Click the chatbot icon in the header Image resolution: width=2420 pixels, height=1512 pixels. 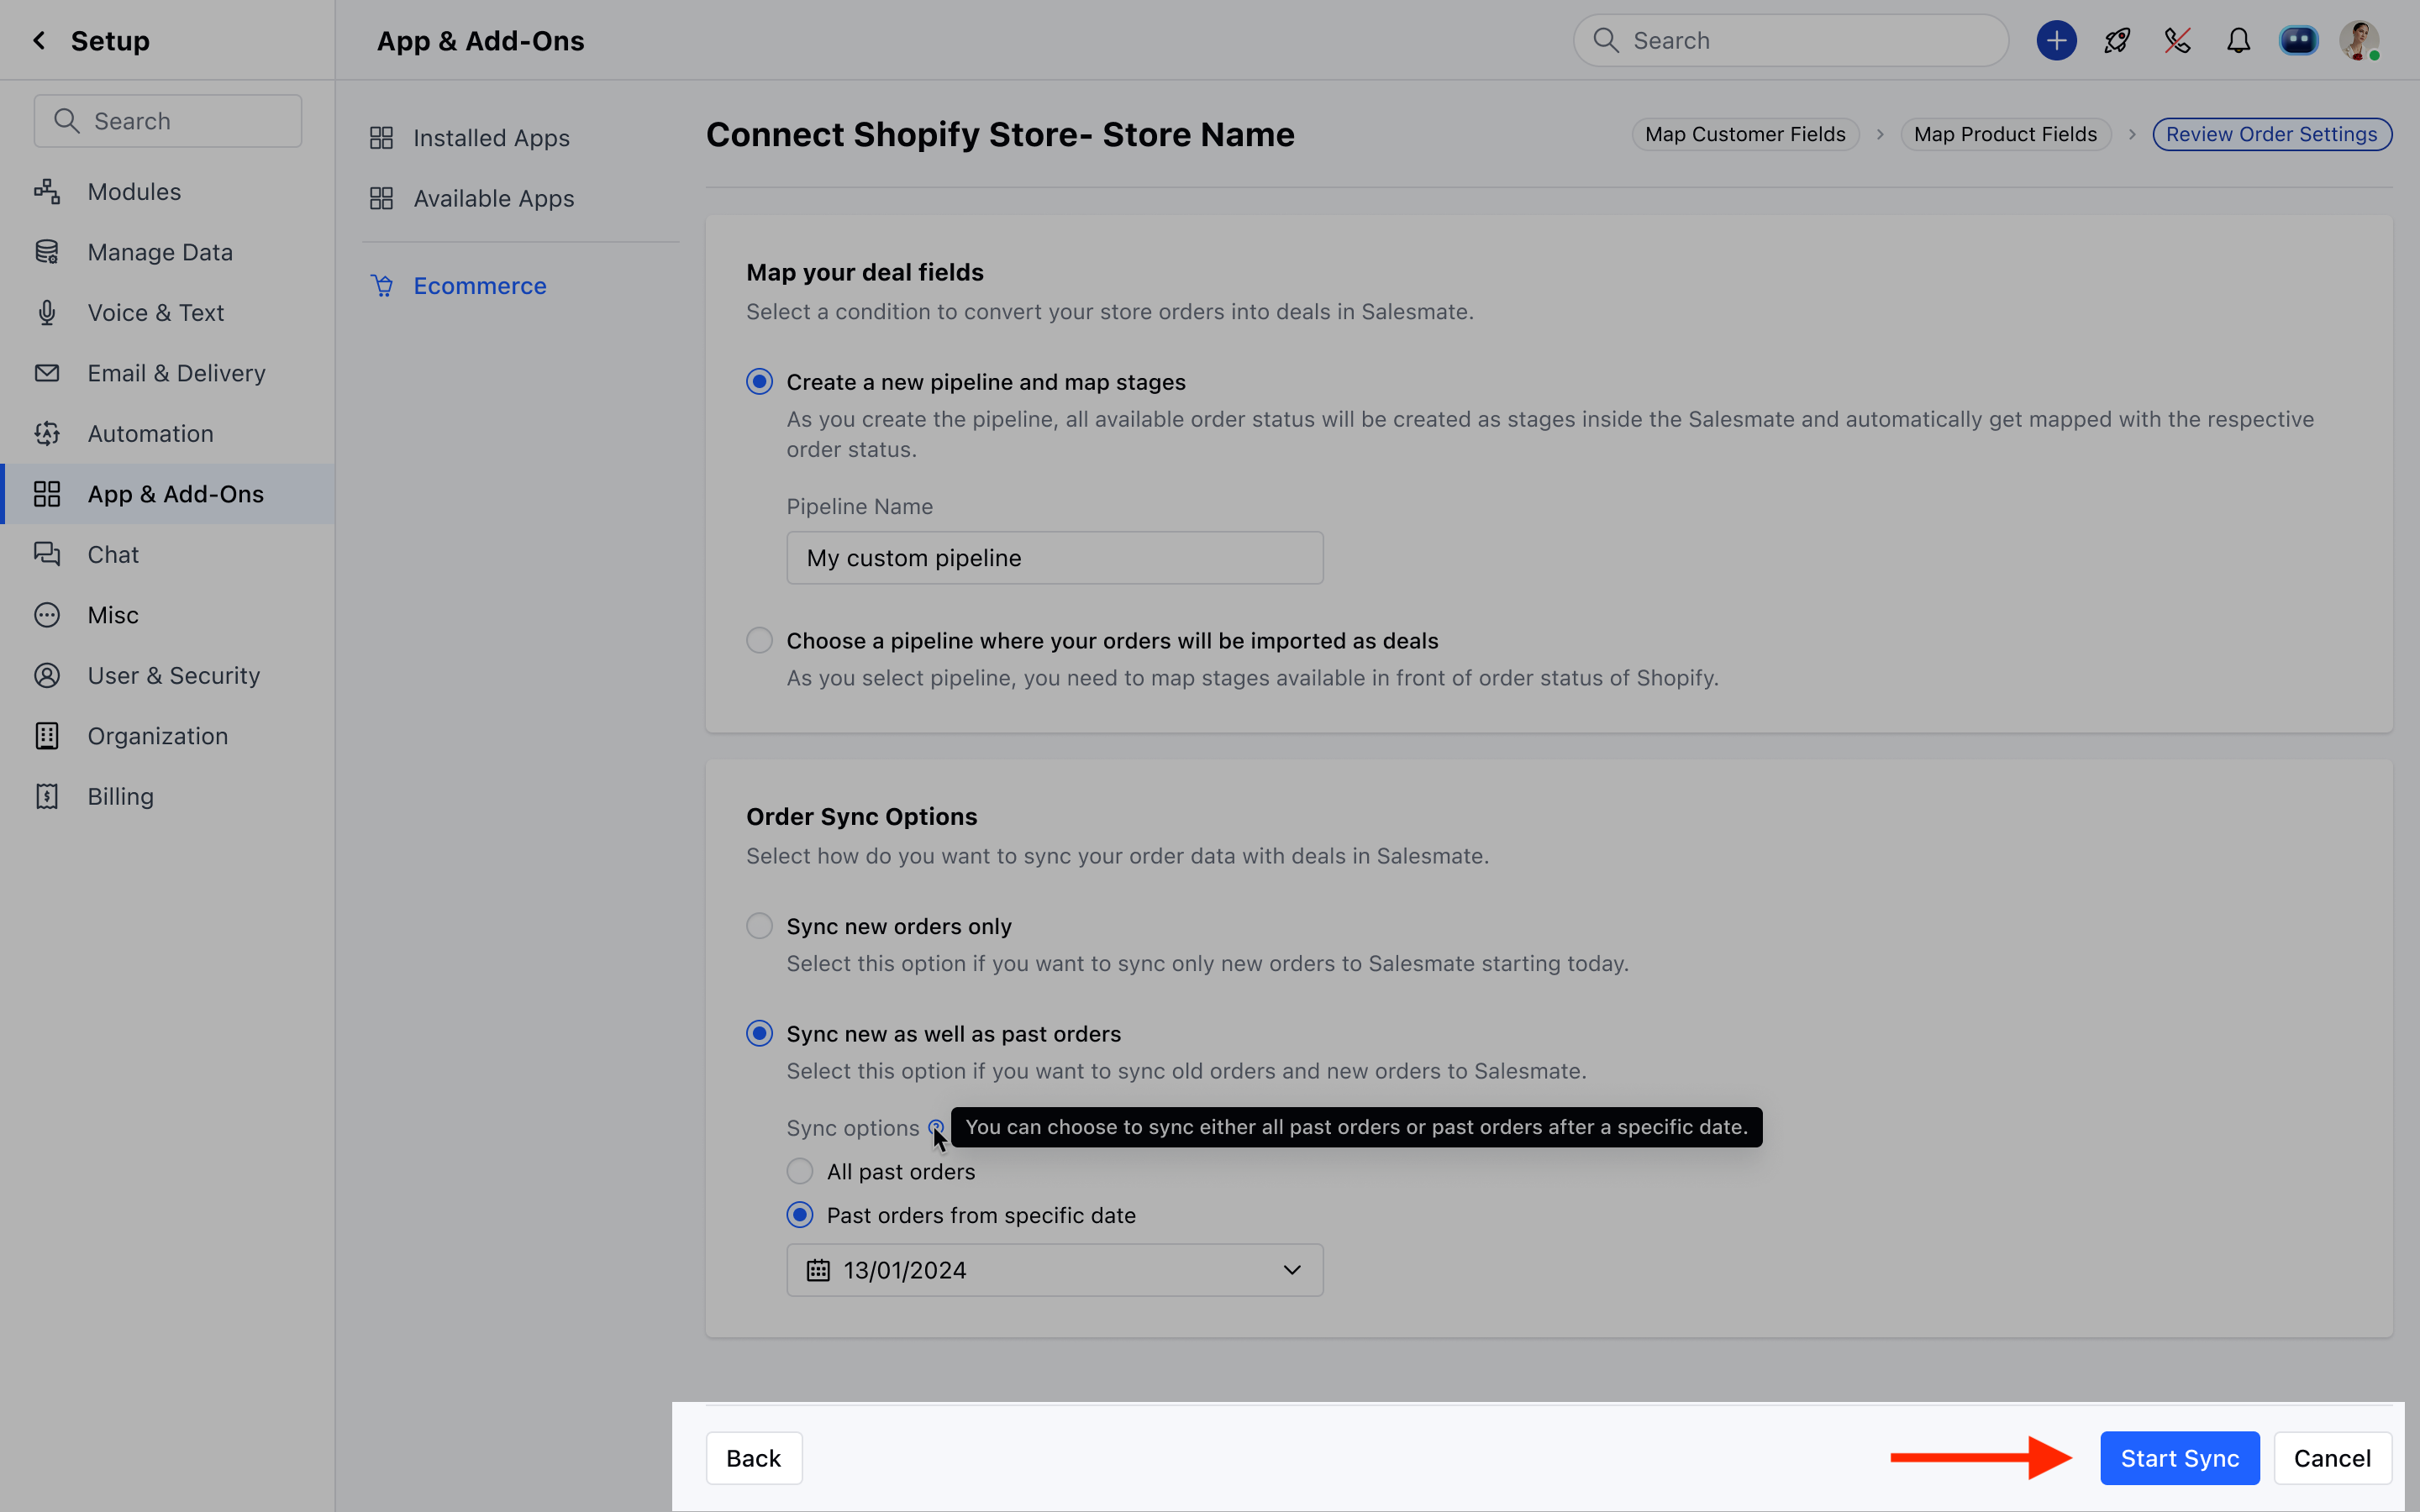tap(2298, 40)
